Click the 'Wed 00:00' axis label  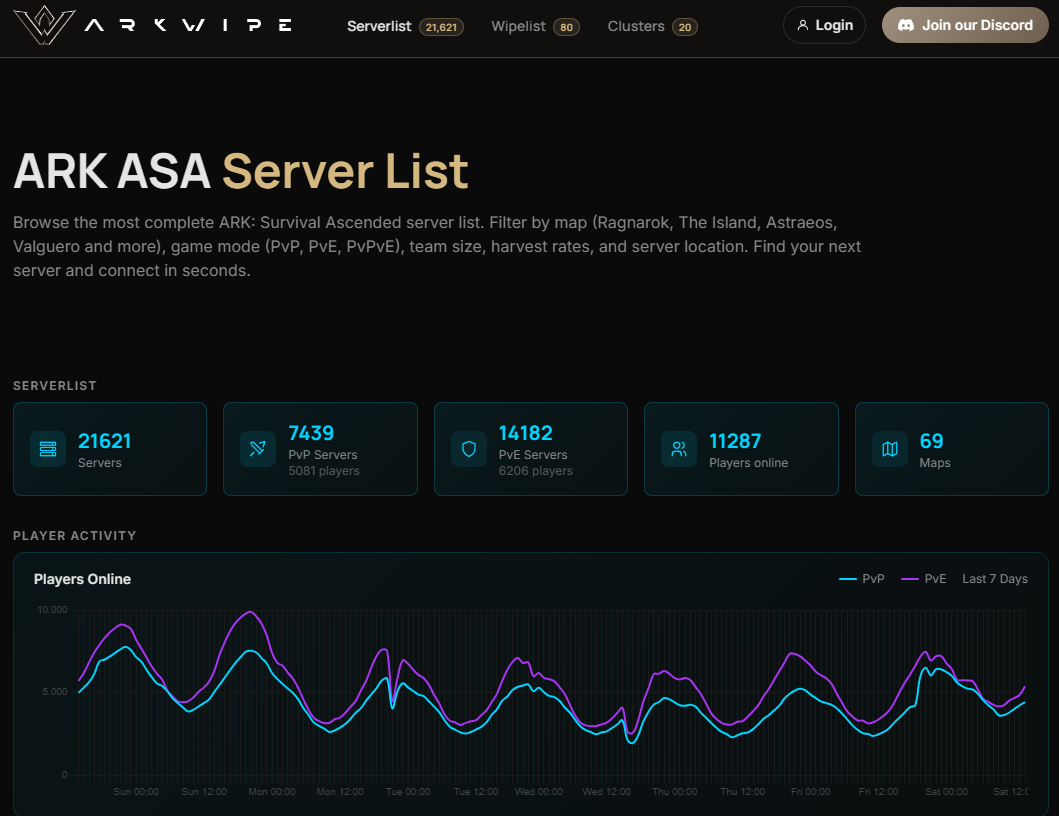(538, 792)
